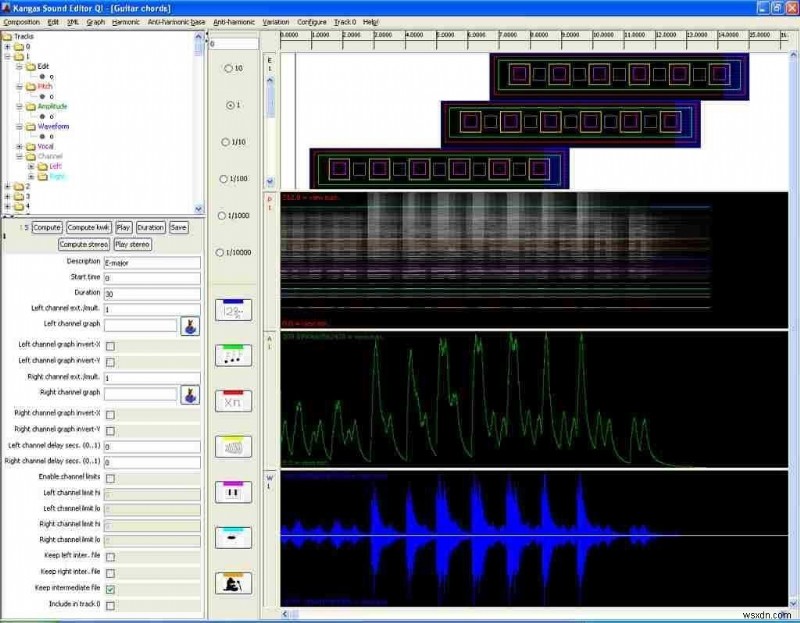
Task: Click the yellow-topped waveform tool icon
Action: tap(233, 446)
